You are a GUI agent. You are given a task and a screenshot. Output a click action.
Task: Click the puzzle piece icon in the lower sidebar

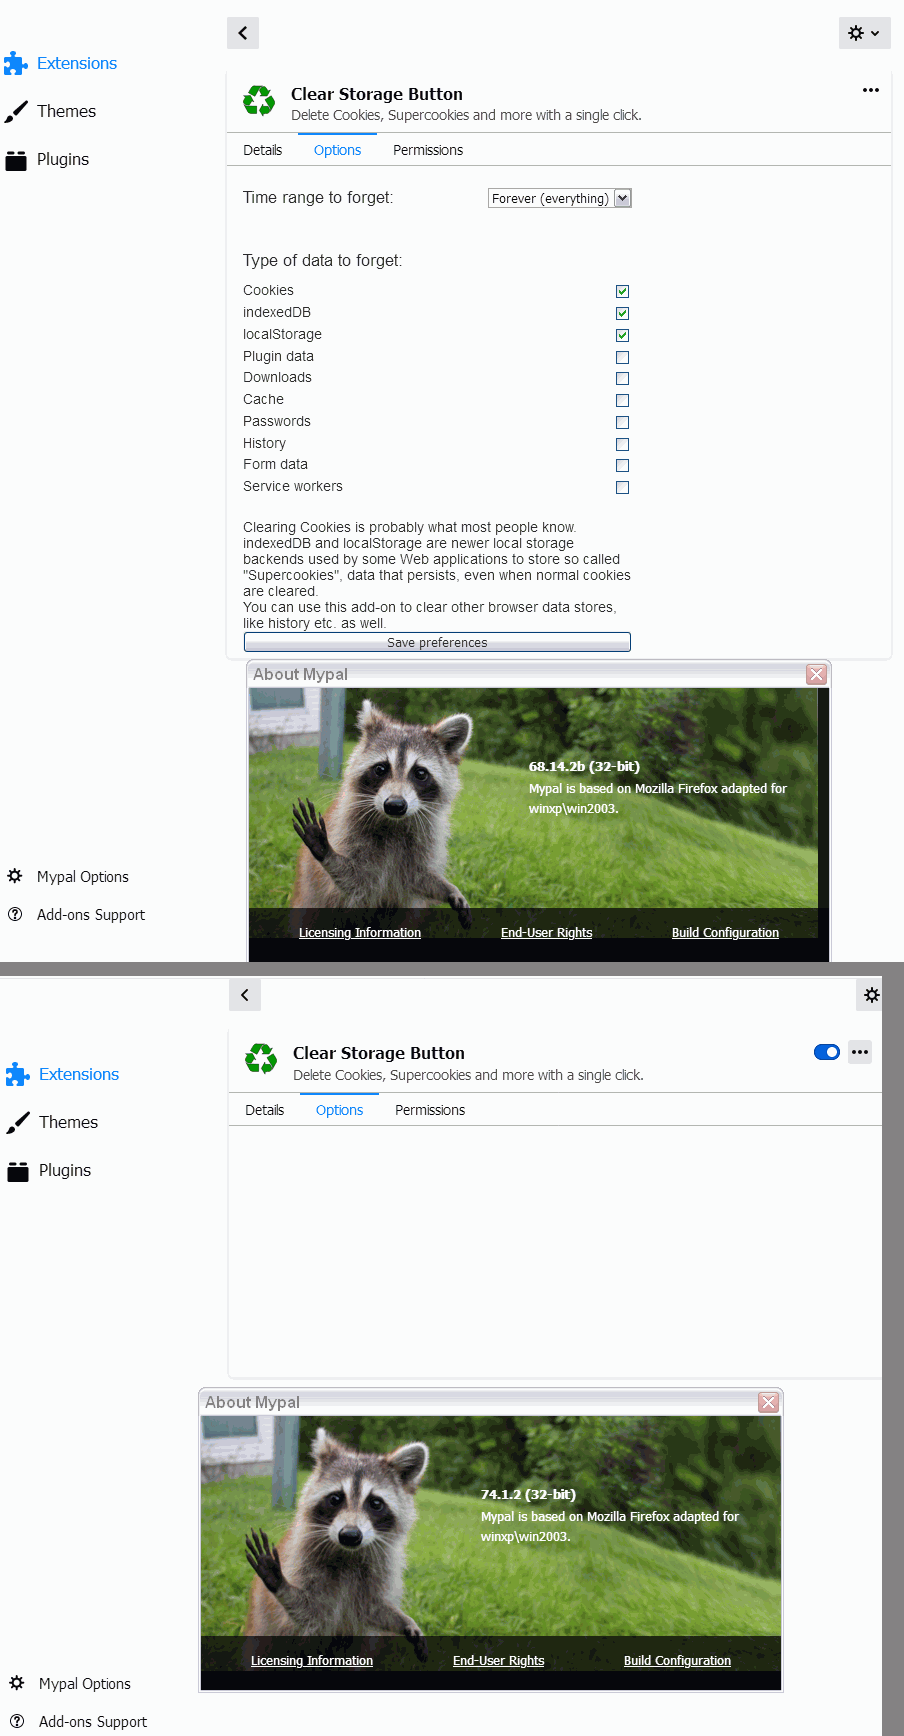tap(18, 1075)
